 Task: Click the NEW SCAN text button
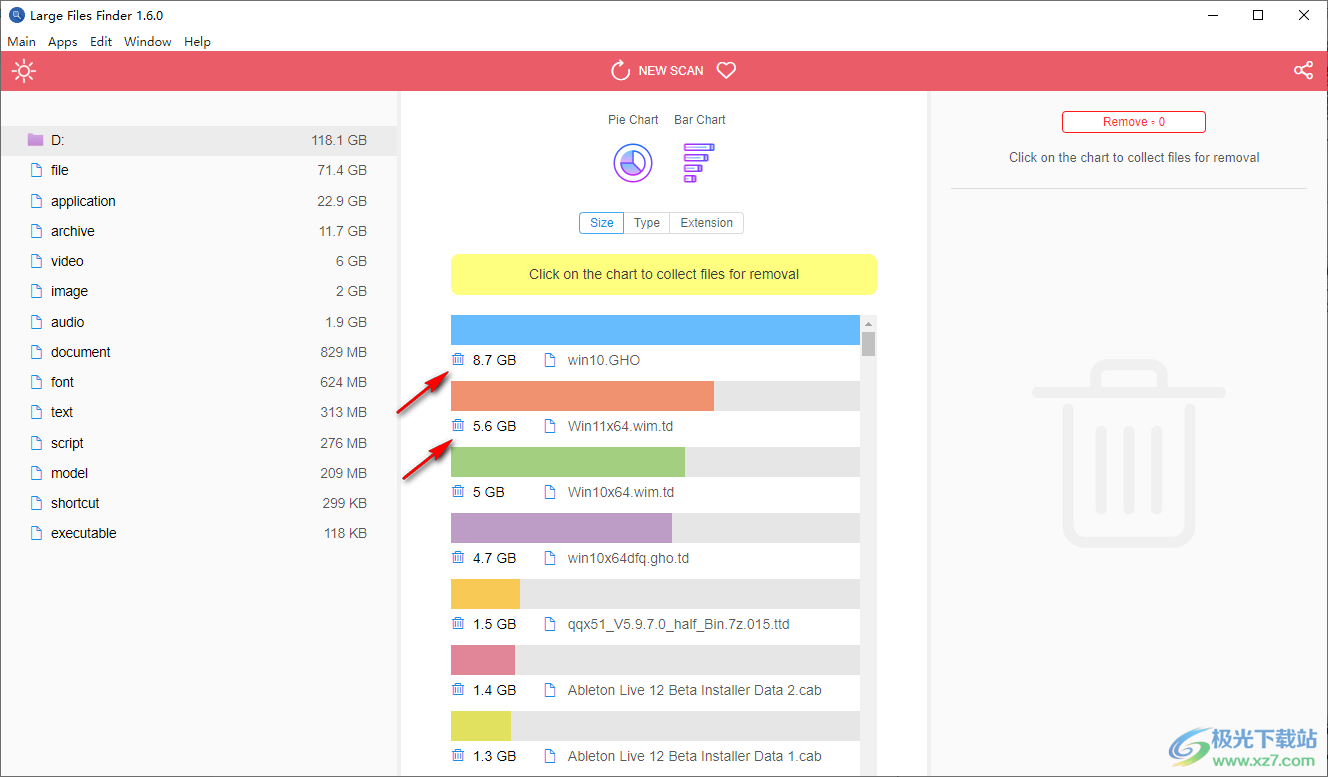click(x=671, y=71)
